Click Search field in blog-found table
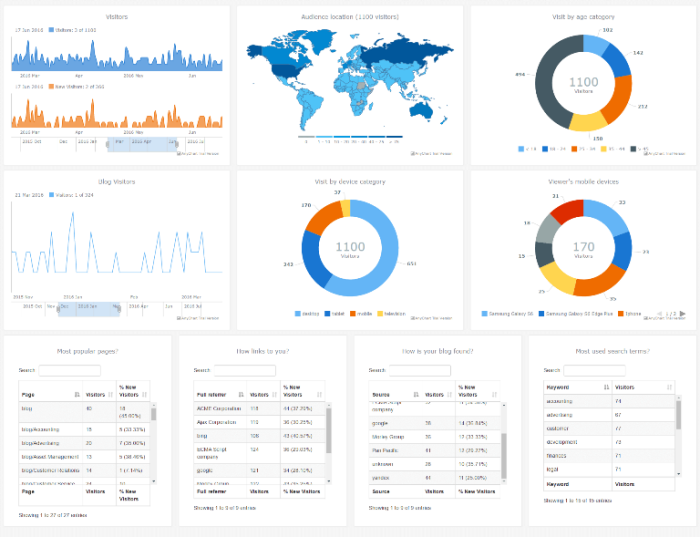The height and width of the screenshot is (537, 700). coord(420,370)
